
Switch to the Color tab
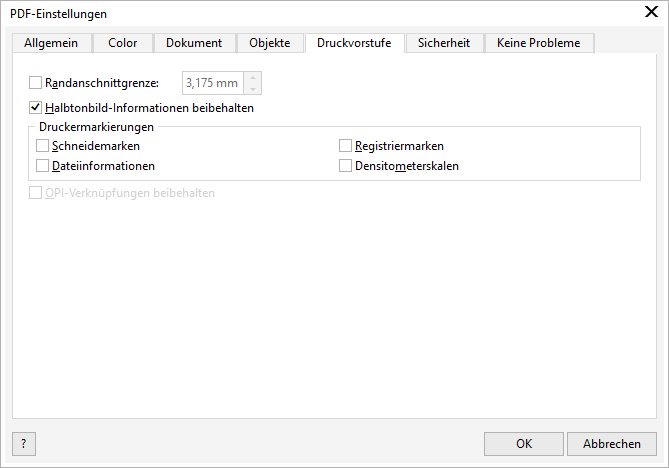[123, 43]
